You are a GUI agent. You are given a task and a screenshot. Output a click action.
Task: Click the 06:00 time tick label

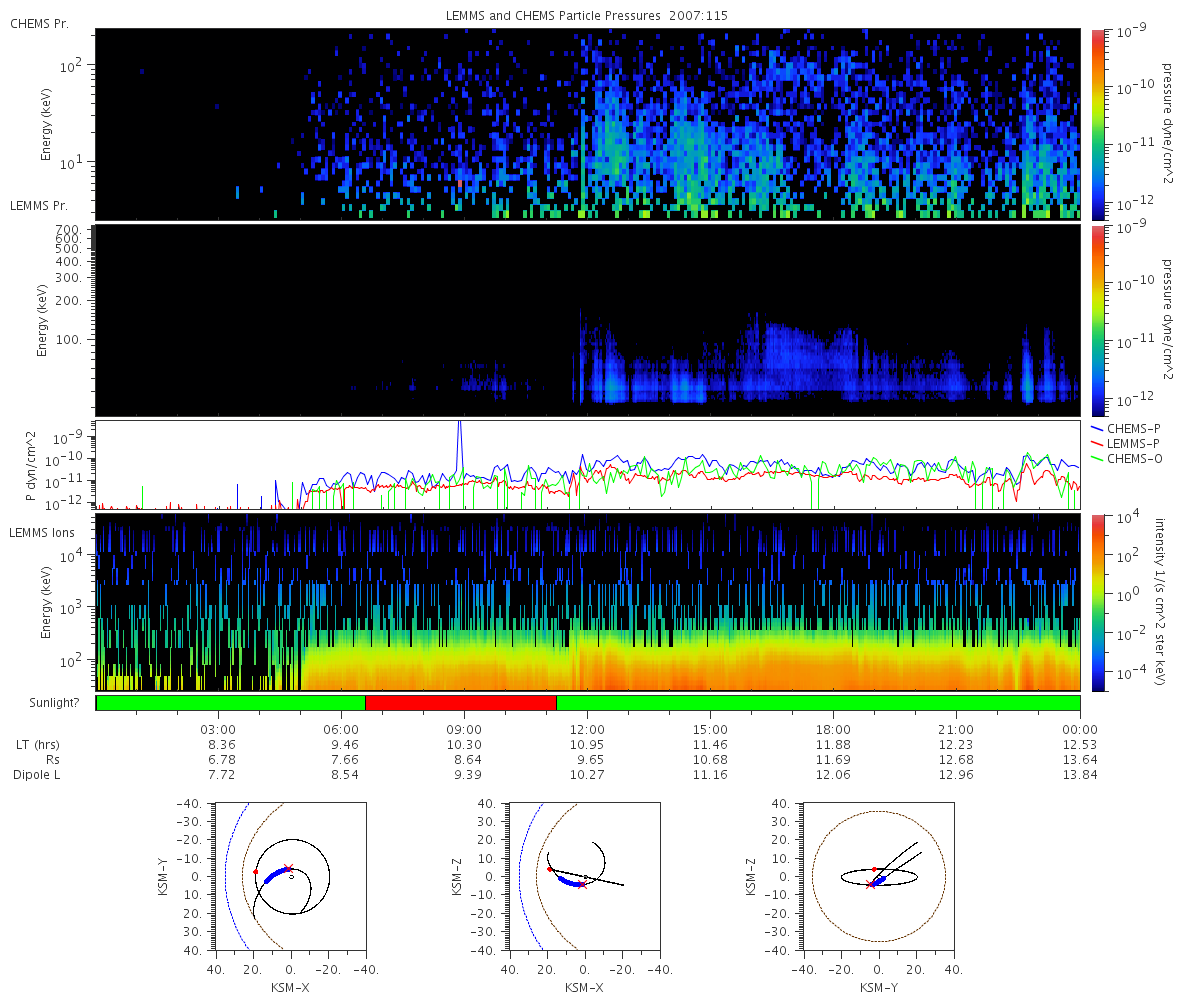(x=341, y=730)
